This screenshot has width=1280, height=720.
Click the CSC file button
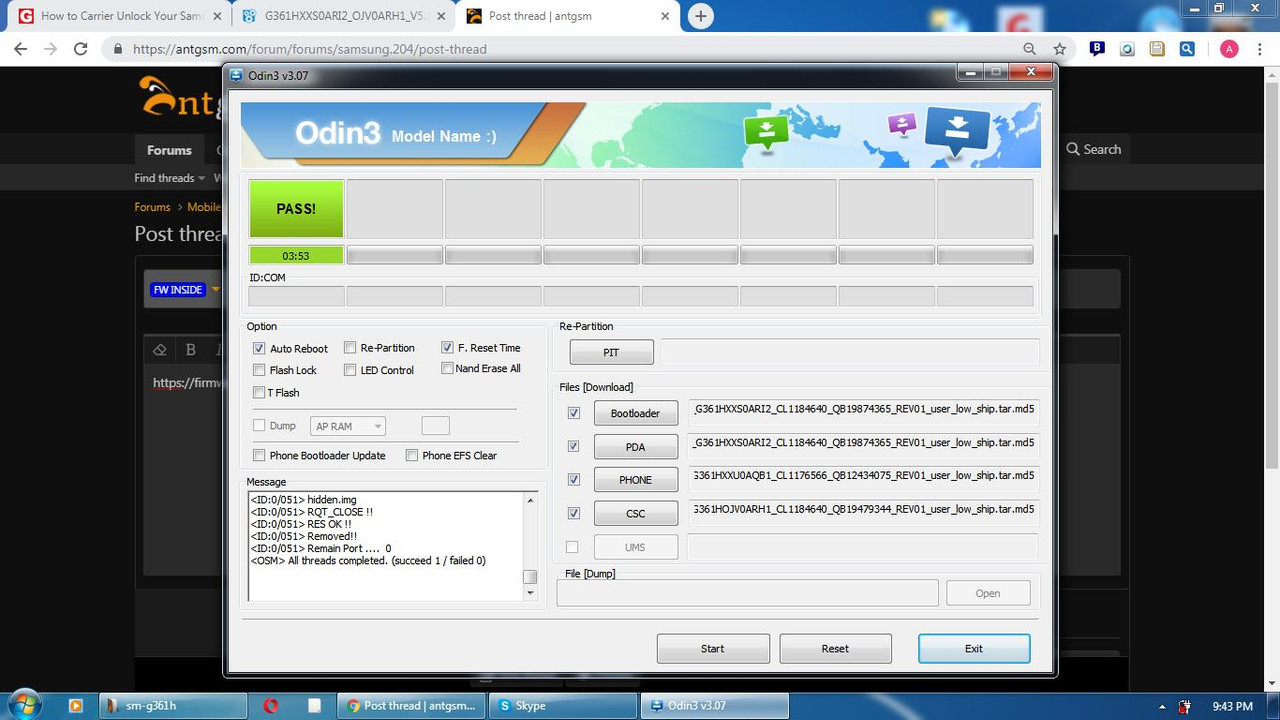tap(635, 513)
